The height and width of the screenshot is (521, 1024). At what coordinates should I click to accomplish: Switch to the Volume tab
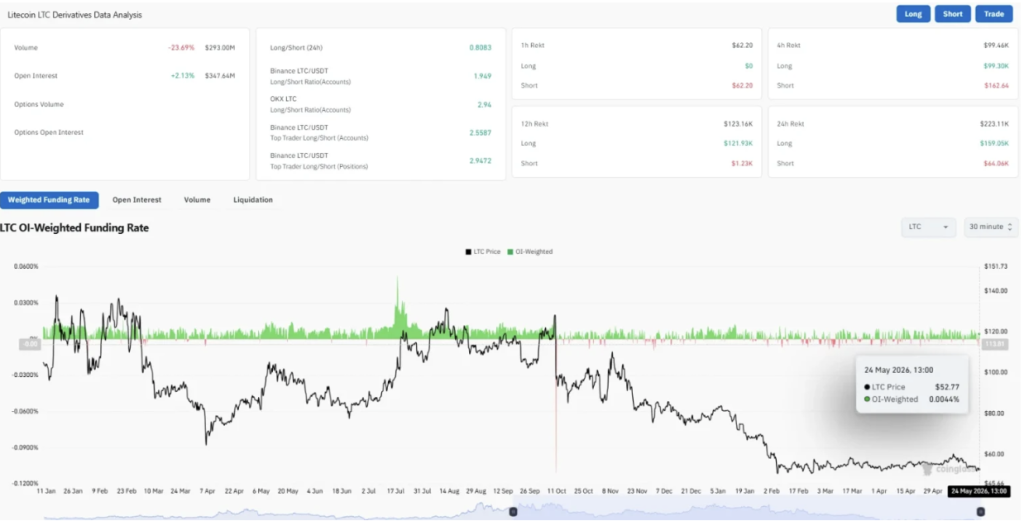point(197,200)
